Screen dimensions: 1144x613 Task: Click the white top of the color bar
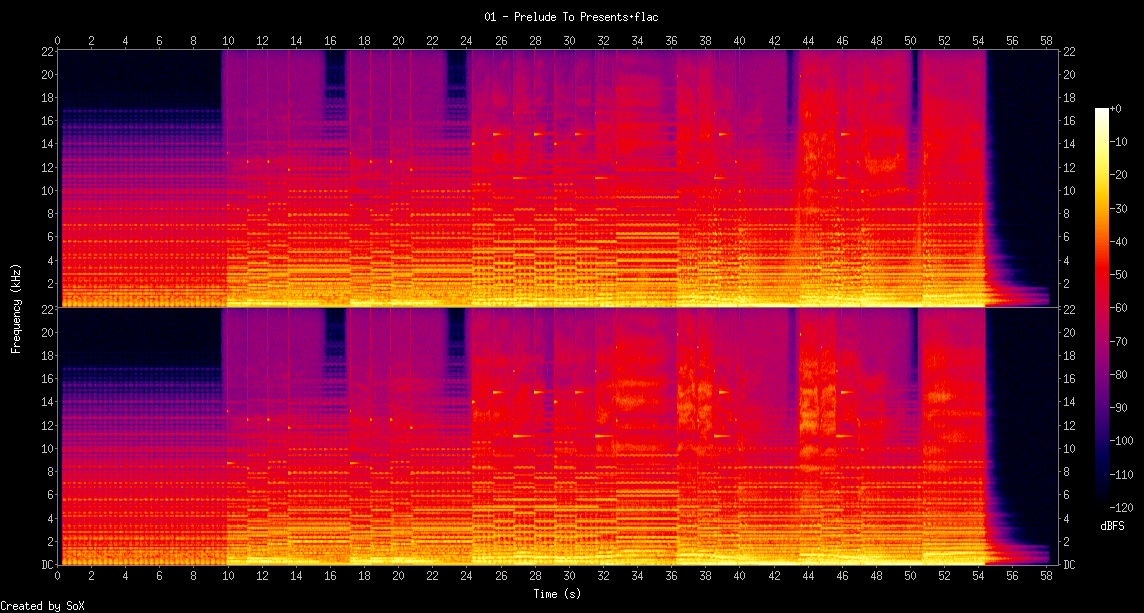click(x=1102, y=112)
